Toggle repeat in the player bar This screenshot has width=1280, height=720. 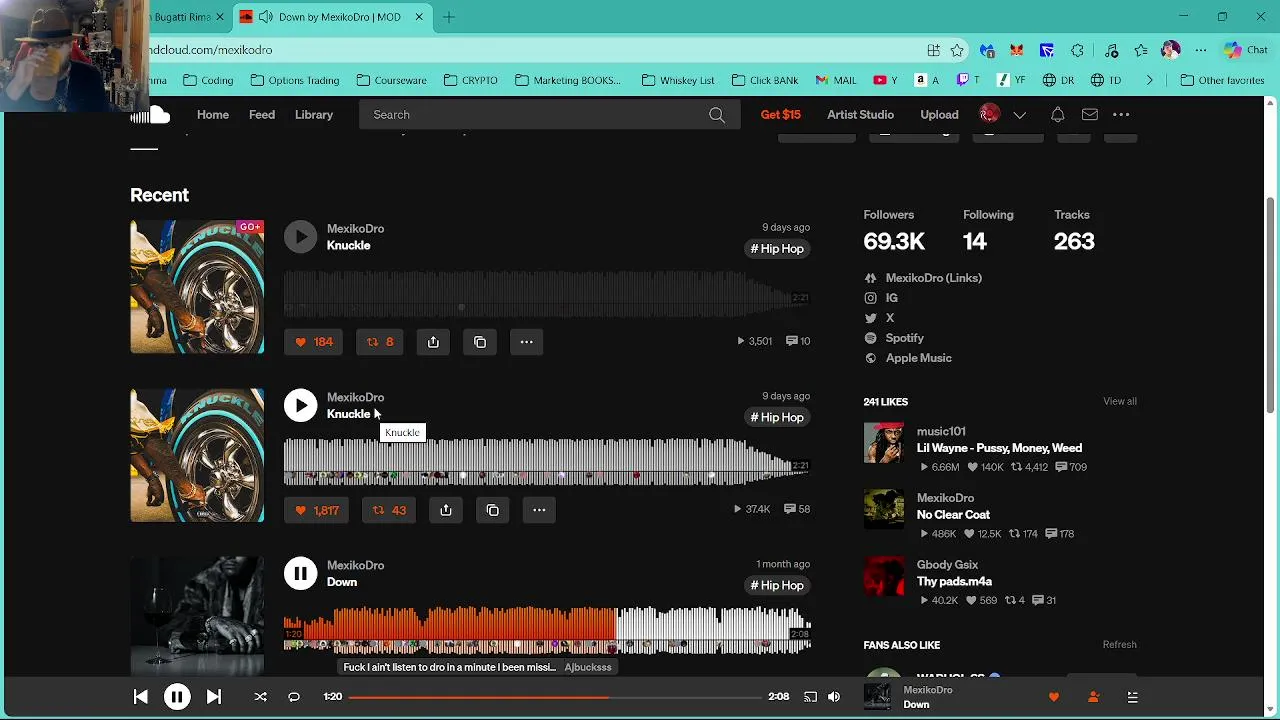tap(294, 697)
